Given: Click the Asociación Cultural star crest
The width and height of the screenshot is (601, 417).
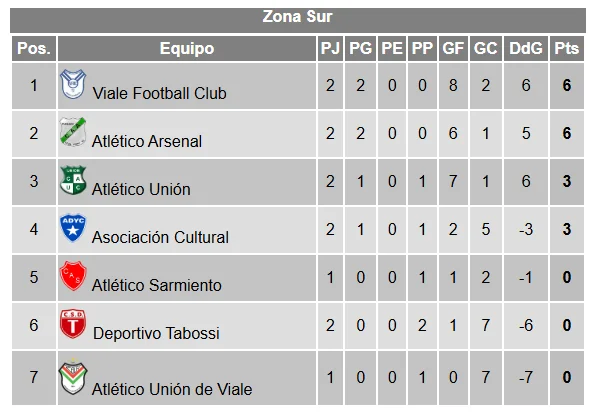Looking at the screenshot, I should [72, 230].
